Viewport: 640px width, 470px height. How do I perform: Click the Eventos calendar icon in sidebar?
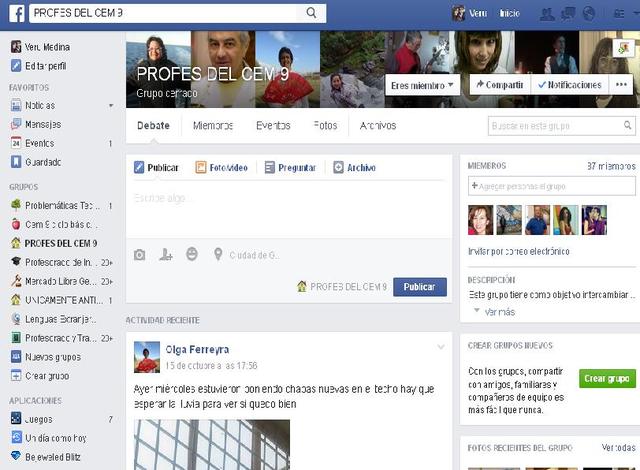point(16,143)
